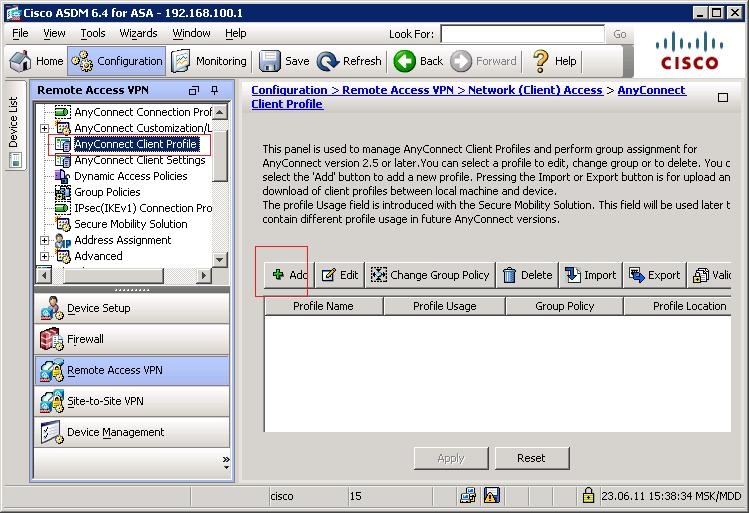Maximize the content pane via square icon
Image resolution: width=749 pixels, height=513 pixels.
tap(723, 97)
